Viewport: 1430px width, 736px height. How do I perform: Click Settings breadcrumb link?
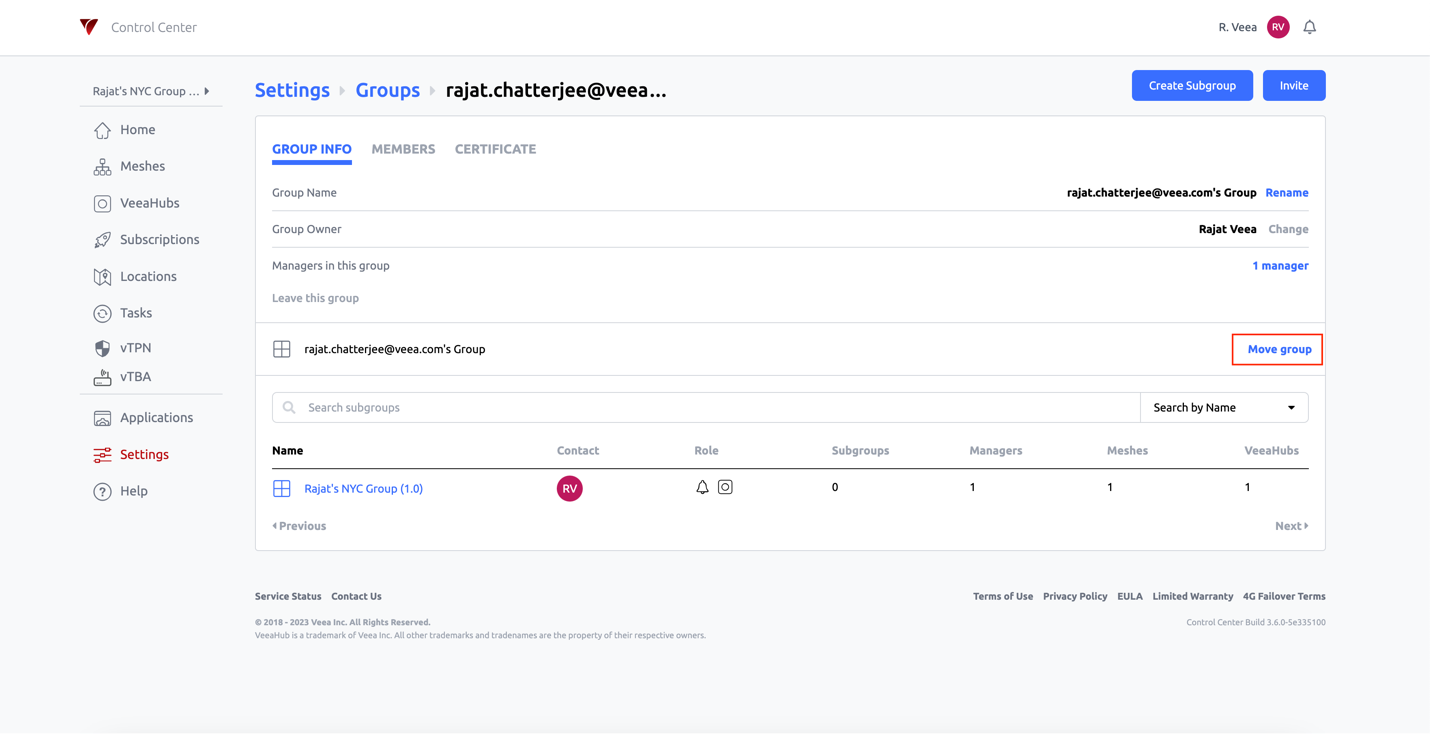pos(292,90)
